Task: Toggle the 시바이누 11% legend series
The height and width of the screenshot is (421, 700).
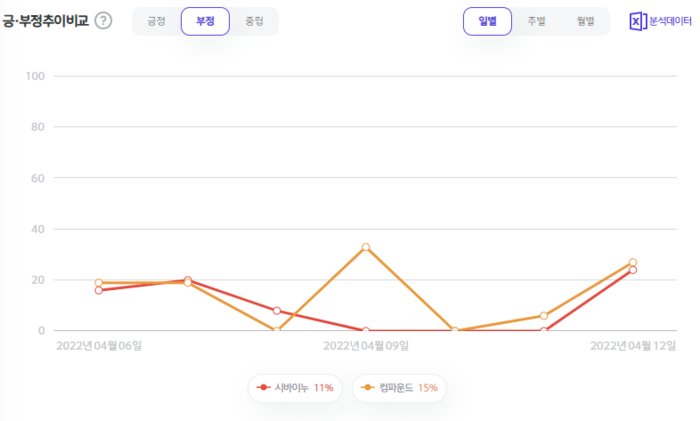Action: pyautogui.click(x=296, y=387)
